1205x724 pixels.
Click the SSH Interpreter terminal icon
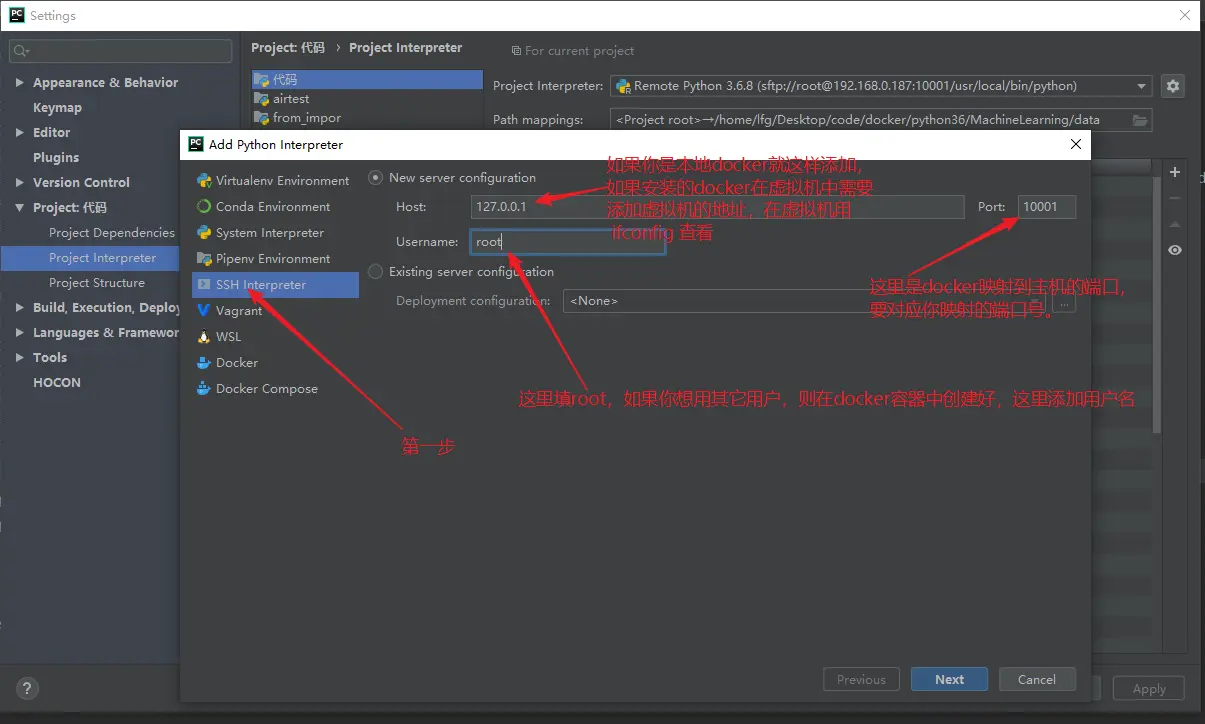click(204, 285)
